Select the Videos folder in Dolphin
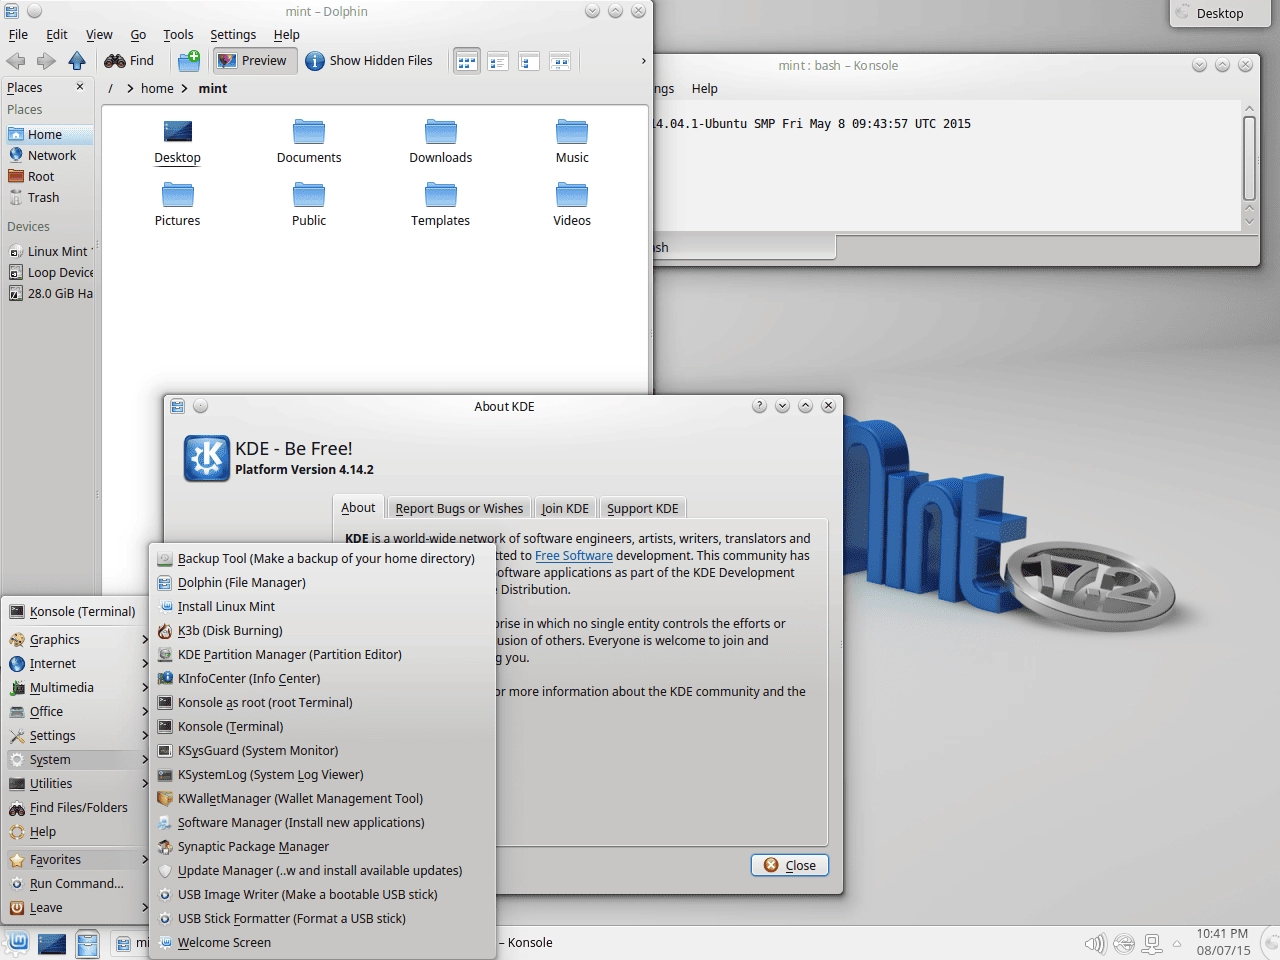 coord(572,204)
